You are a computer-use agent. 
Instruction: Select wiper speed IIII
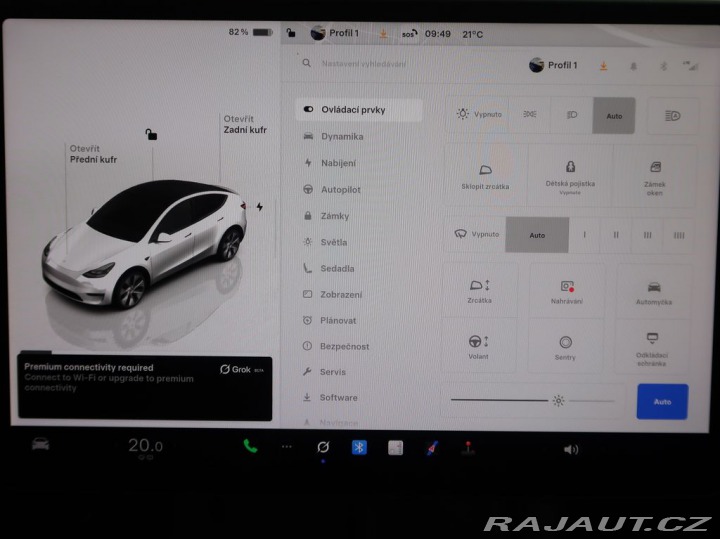679,236
